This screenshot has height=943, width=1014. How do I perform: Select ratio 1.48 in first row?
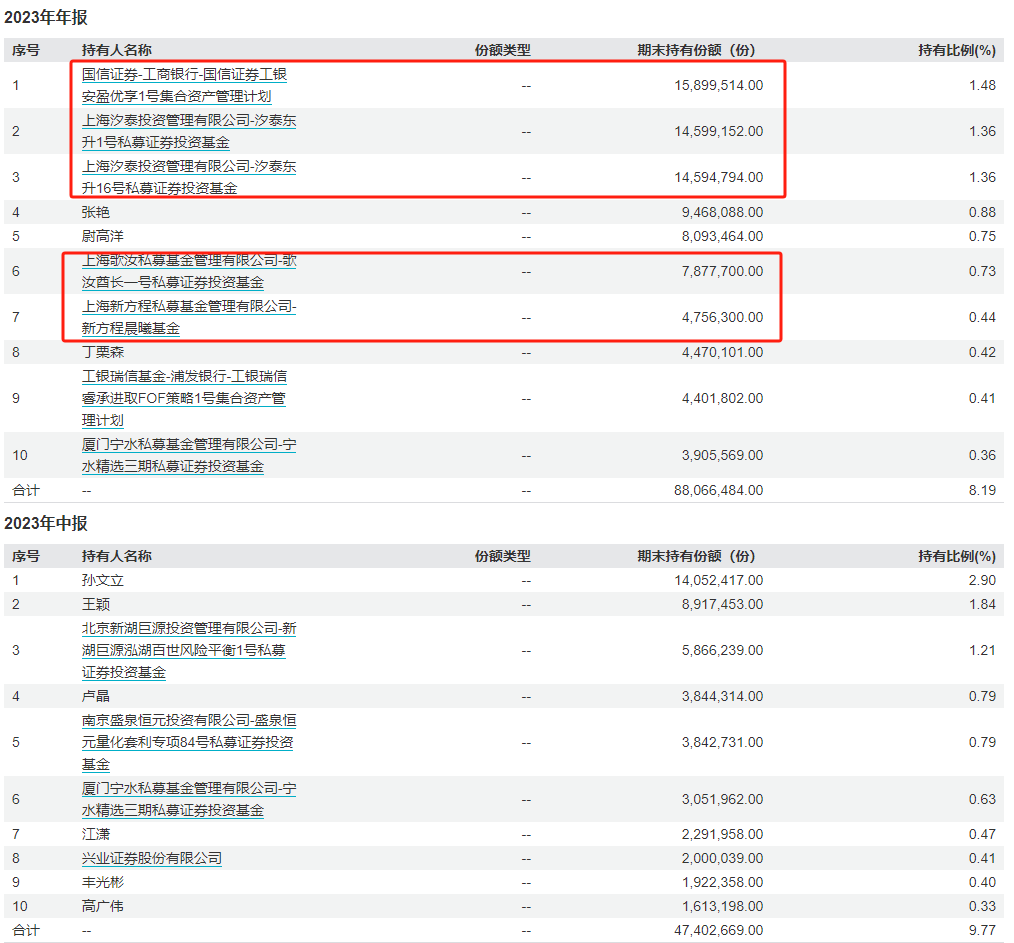point(982,85)
